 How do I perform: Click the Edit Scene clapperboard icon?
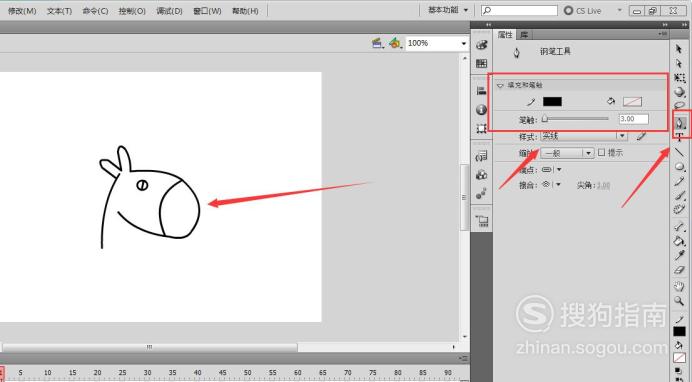coord(377,43)
